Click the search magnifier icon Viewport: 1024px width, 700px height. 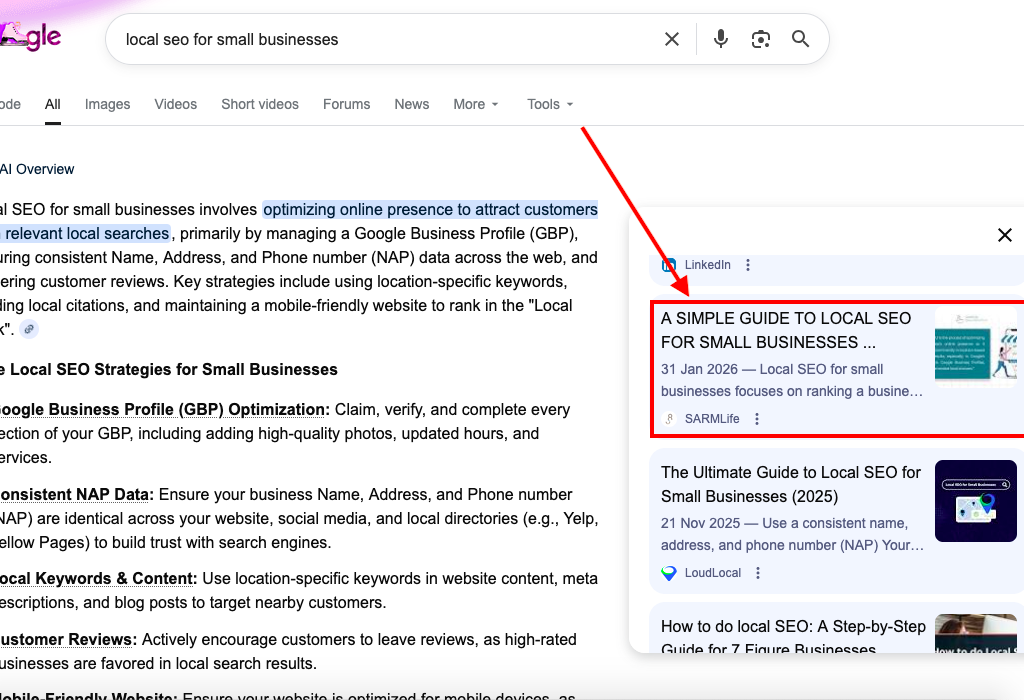click(x=799, y=38)
